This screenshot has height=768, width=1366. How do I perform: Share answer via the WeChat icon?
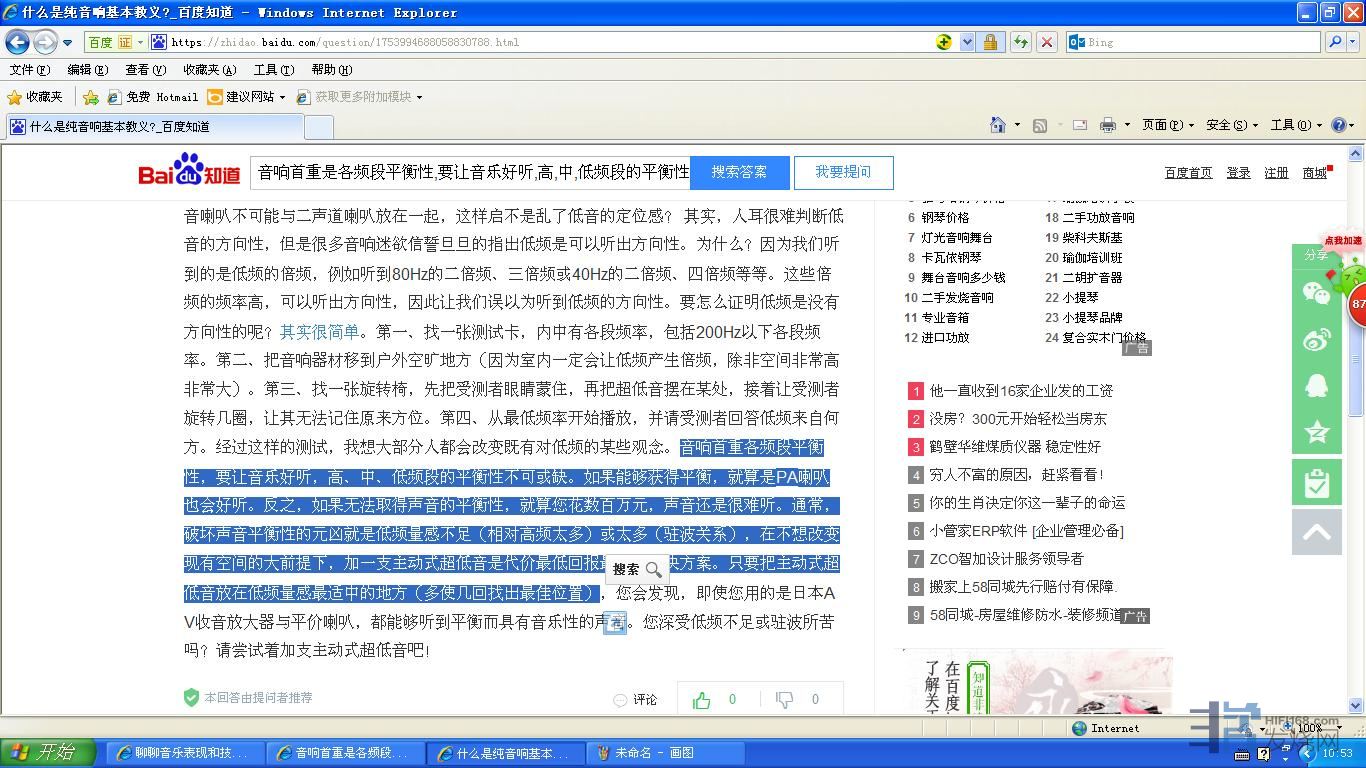coord(1316,292)
